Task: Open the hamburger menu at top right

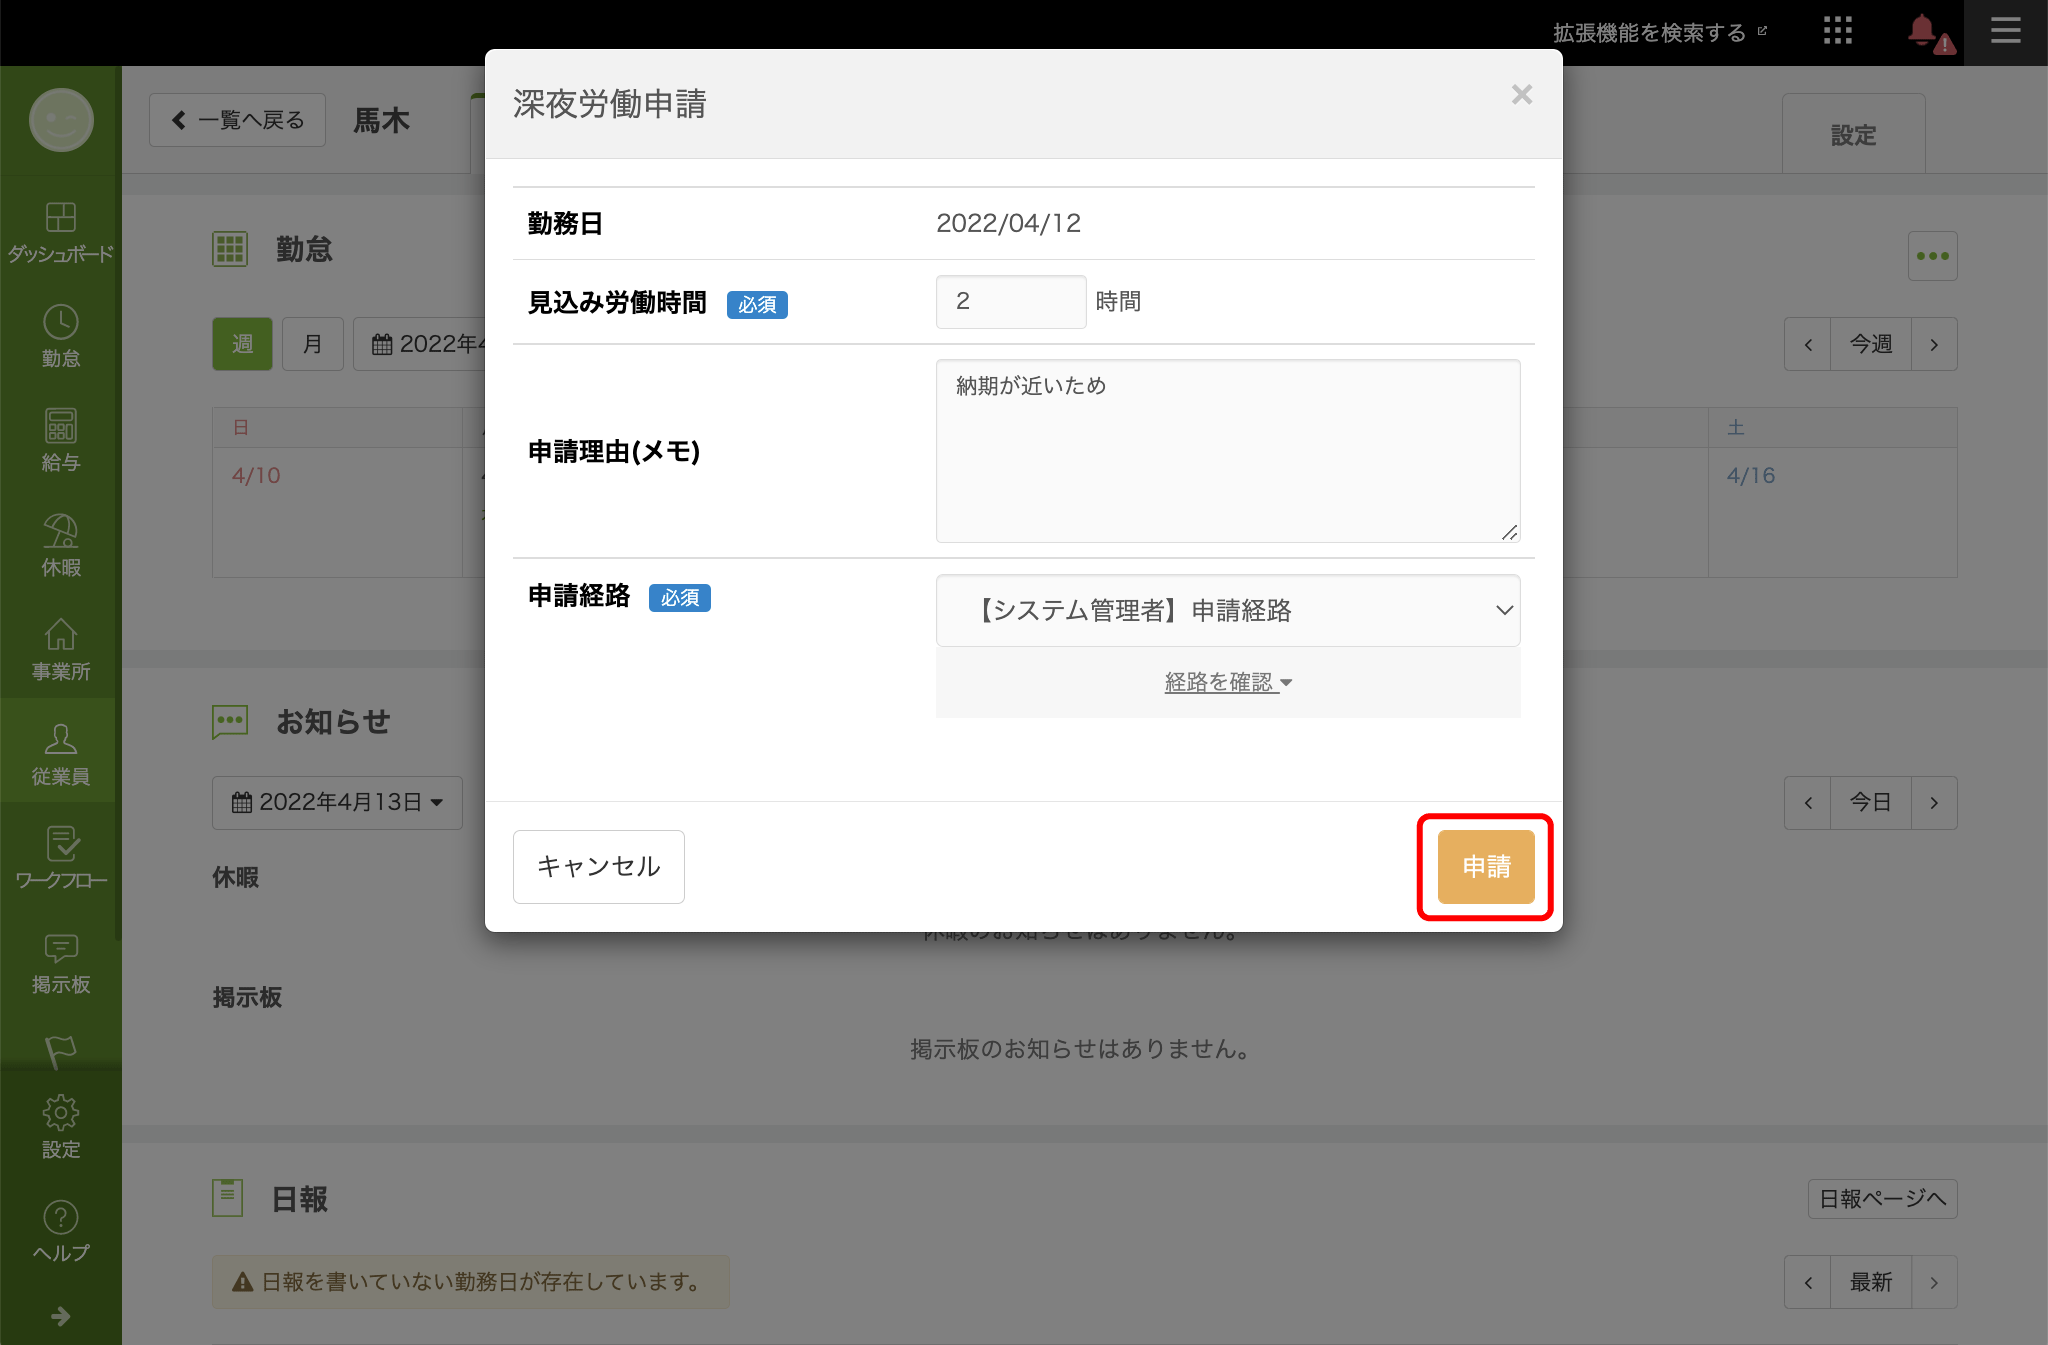Action: point(2005,31)
